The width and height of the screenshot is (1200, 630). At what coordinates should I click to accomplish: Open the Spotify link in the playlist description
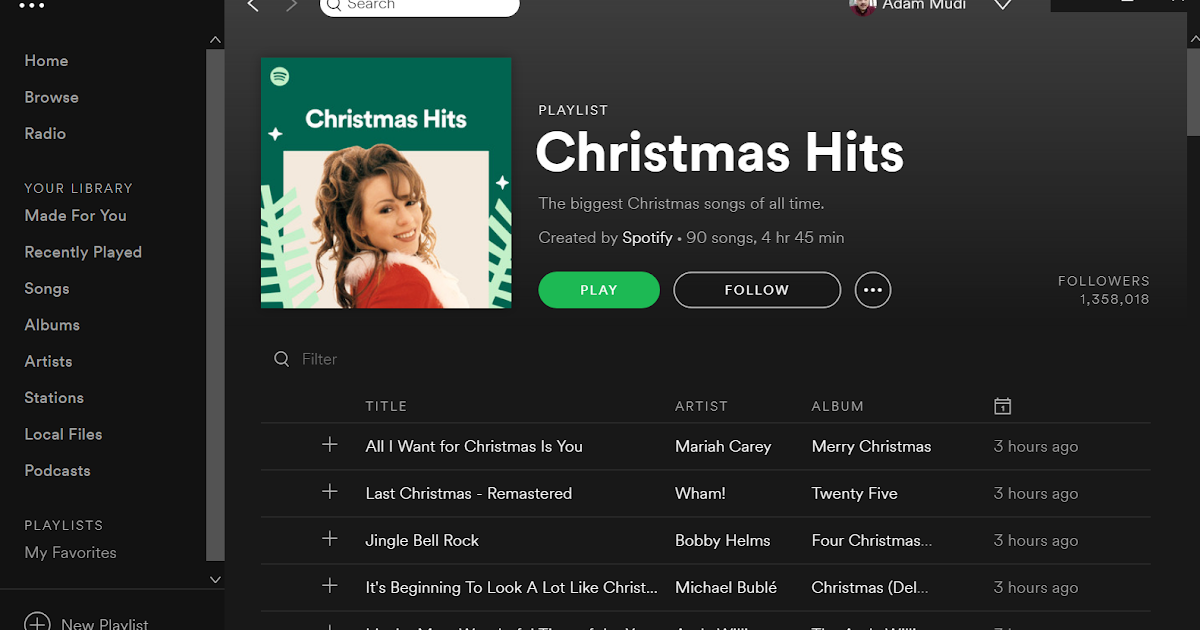coord(647,238)
